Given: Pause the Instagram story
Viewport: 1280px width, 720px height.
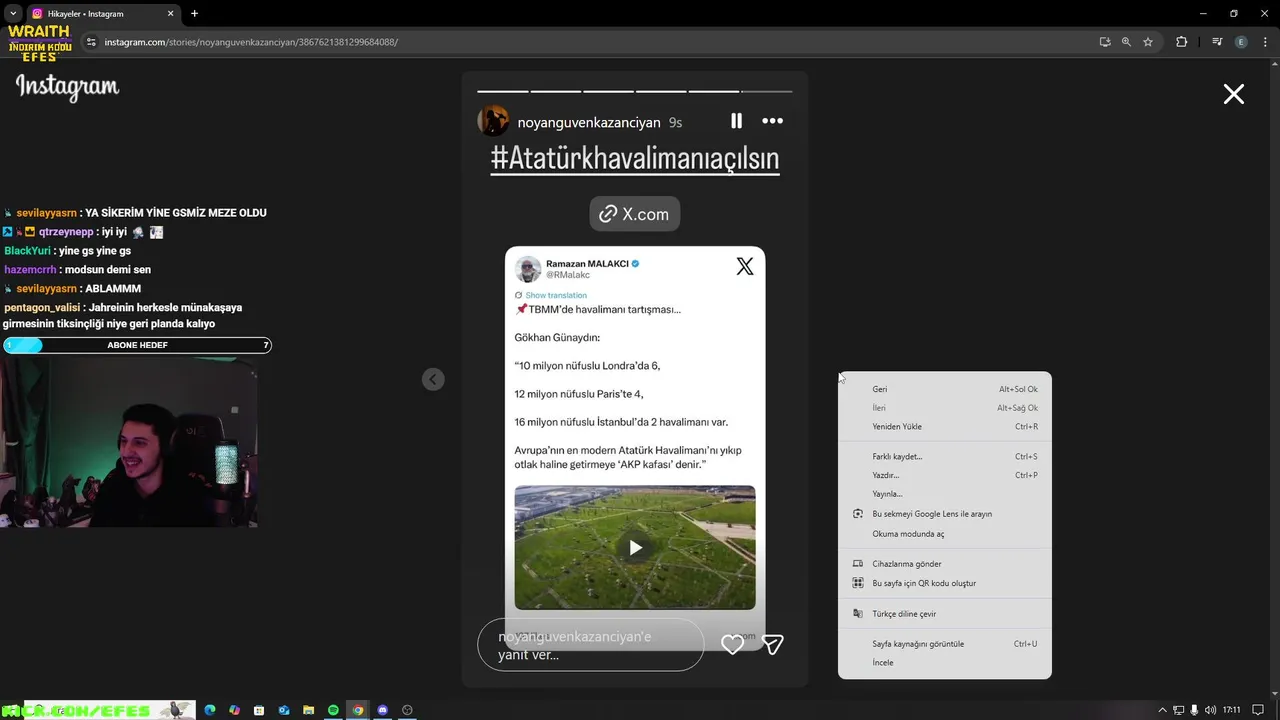Looking at the screenshot, I should [736, 121].
